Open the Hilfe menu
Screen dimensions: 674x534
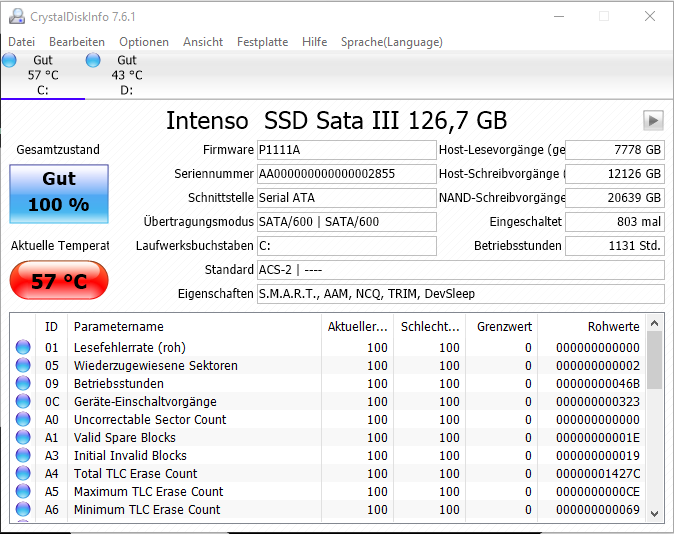coord(315,42)
